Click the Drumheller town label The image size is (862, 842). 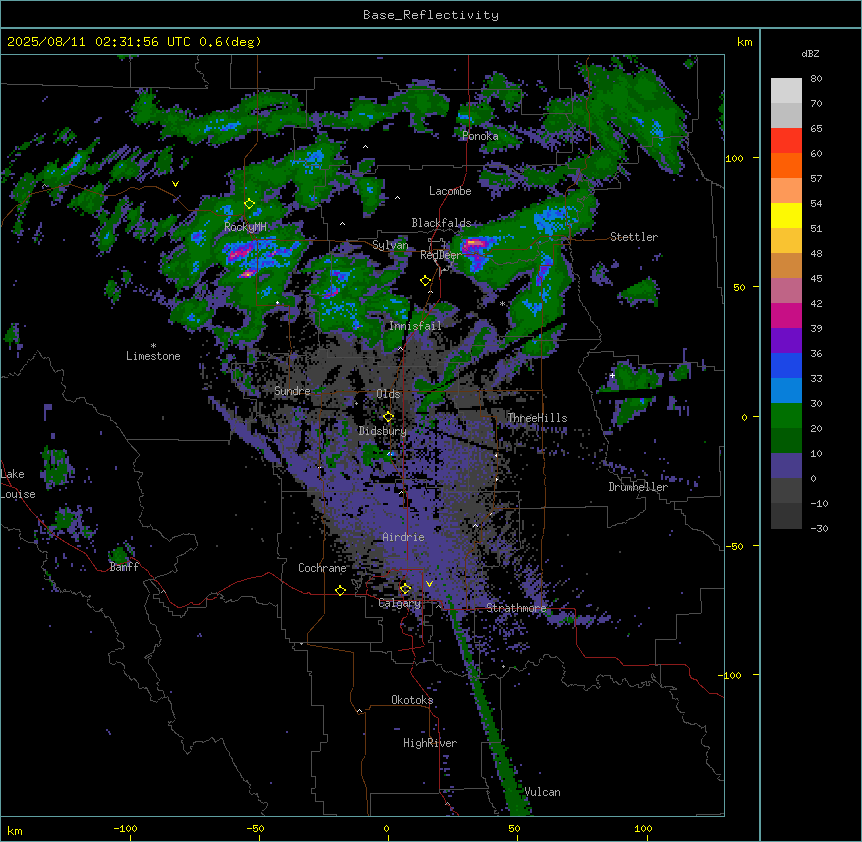point(638,487)
